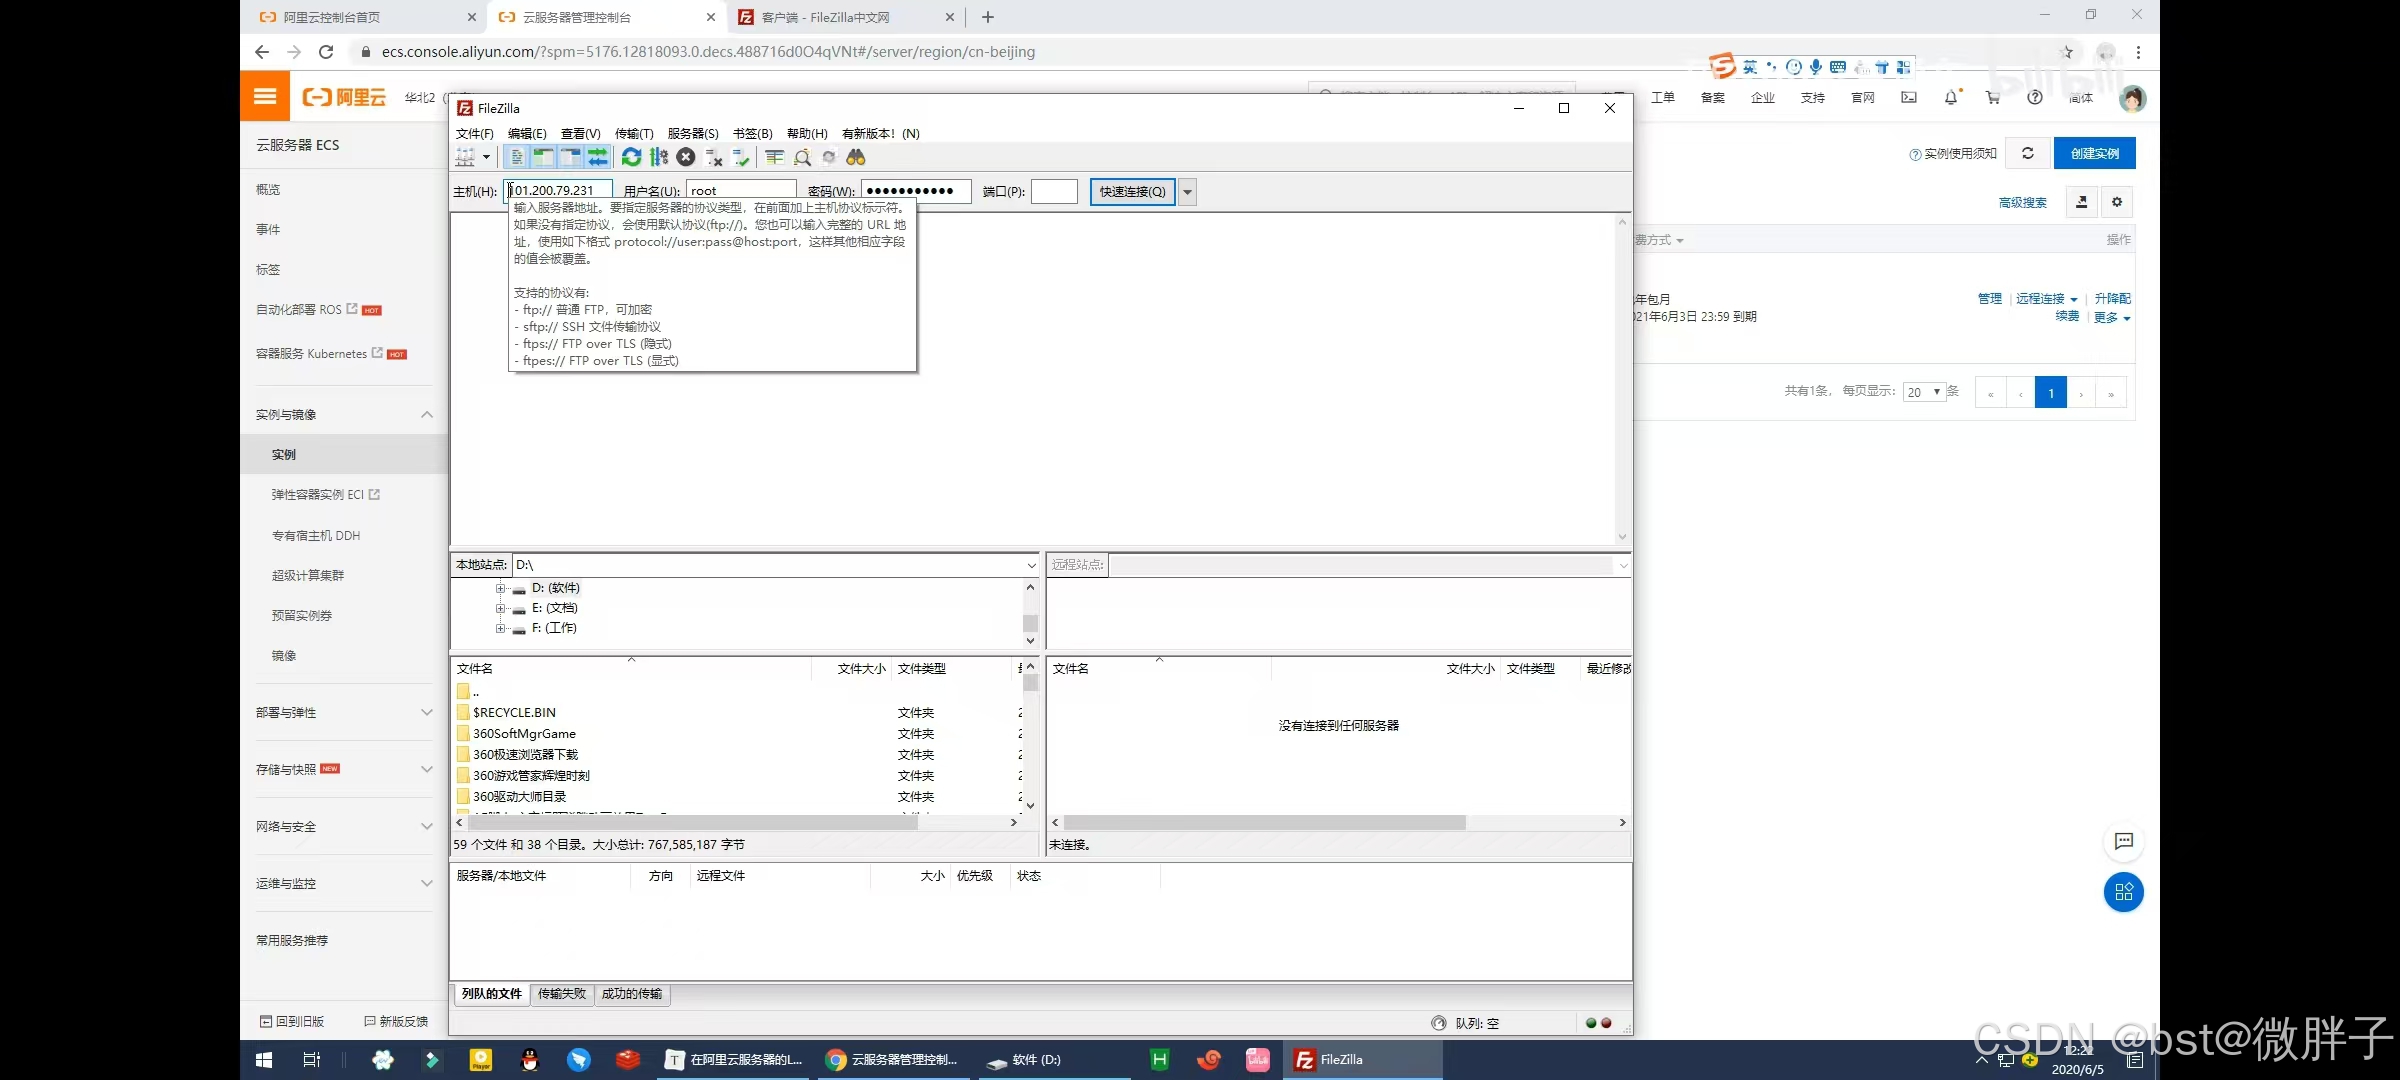Screen dimensions: 2400x1080
Task: Toggle message log display button
Action: pos(517,157)
